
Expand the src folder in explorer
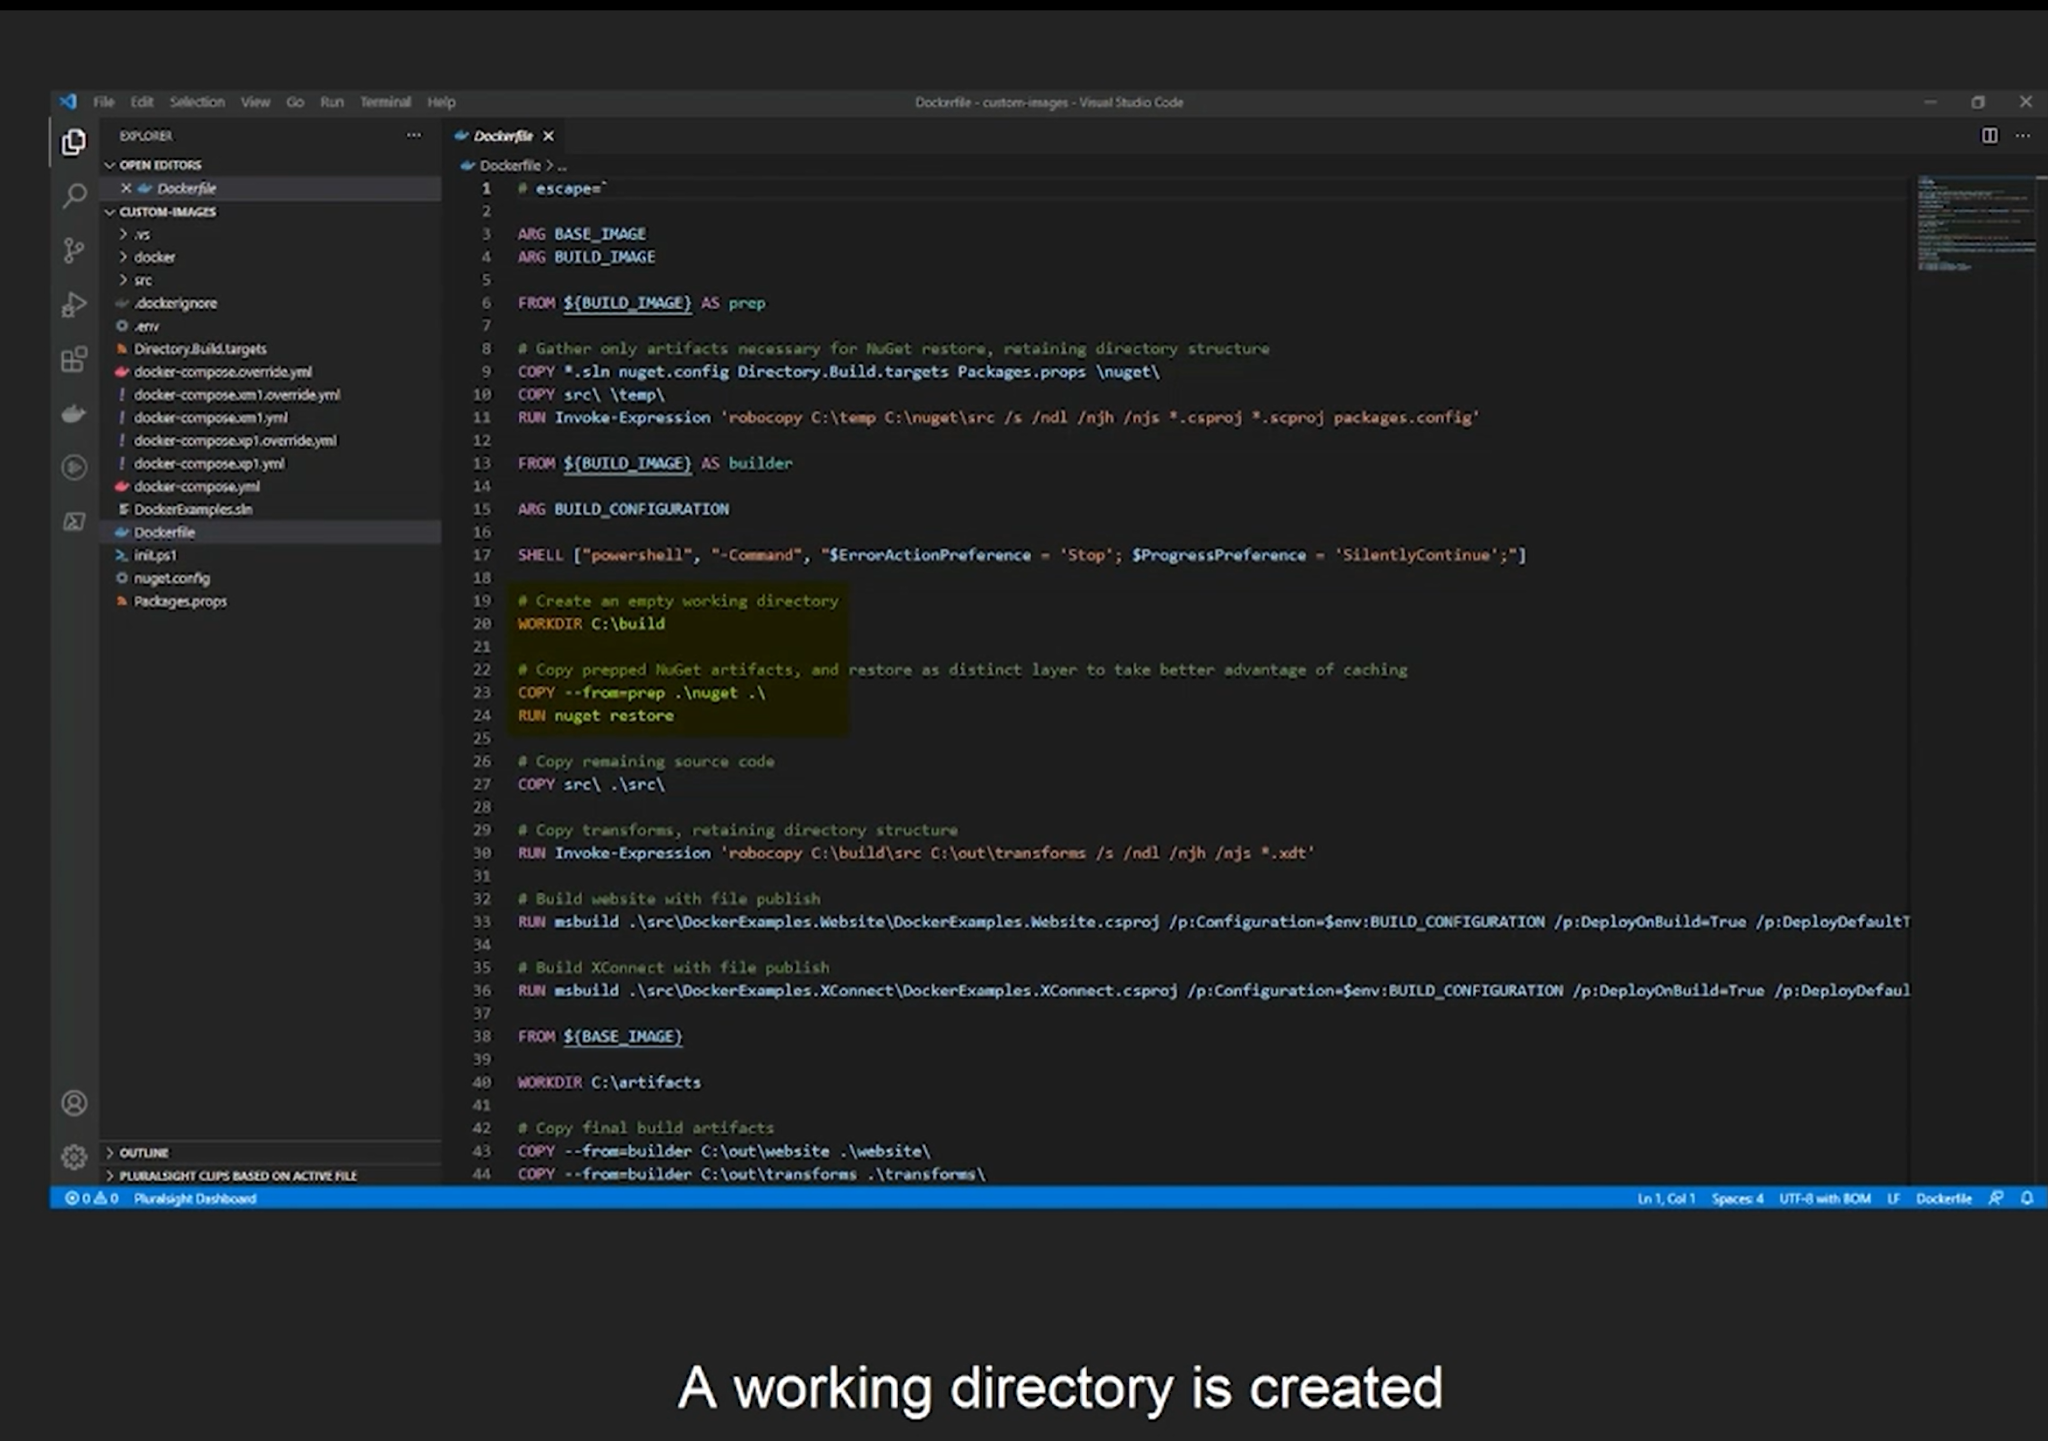tap(143, 280)
